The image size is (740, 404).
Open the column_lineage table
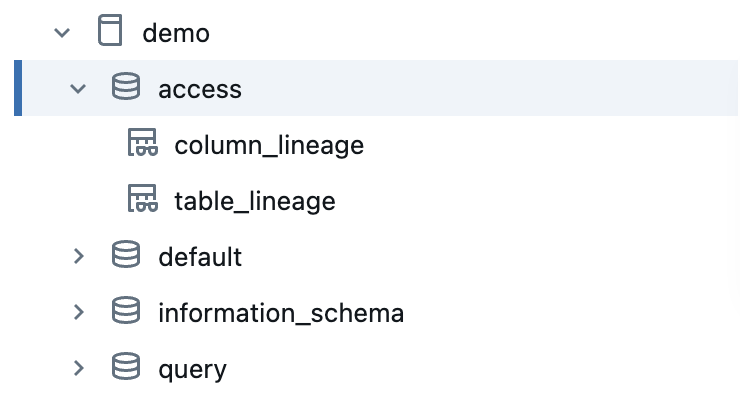click(x=268, y=146)
